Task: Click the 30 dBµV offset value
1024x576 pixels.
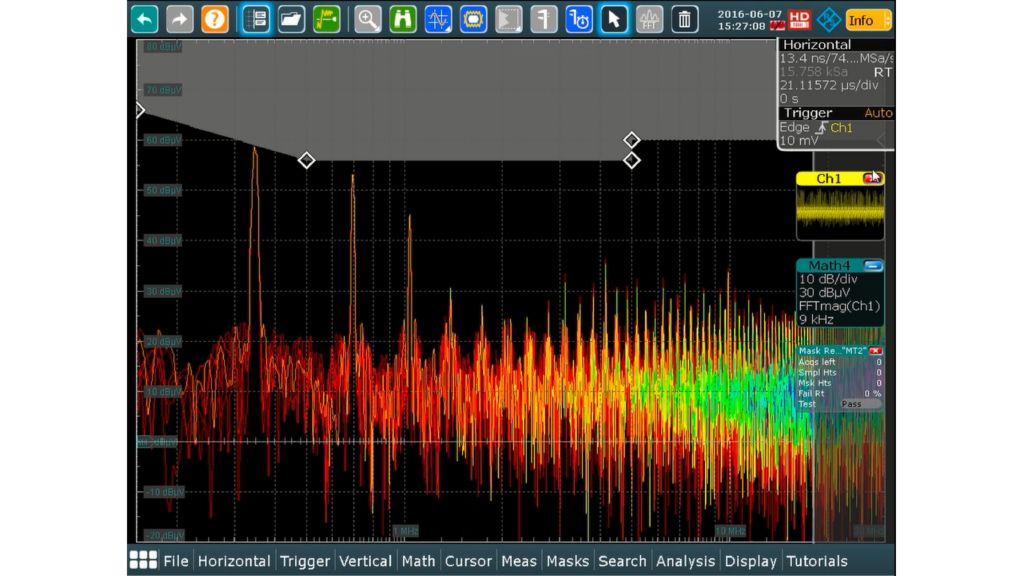Action: click(824, 293)
